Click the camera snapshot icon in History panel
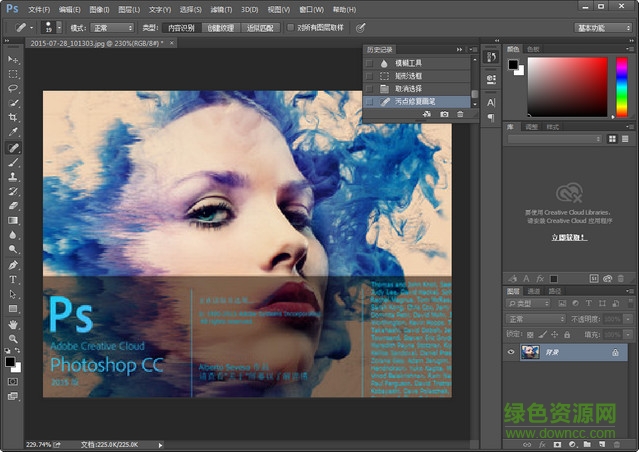The height and width of the screenshot is (452, 639). 444,115
